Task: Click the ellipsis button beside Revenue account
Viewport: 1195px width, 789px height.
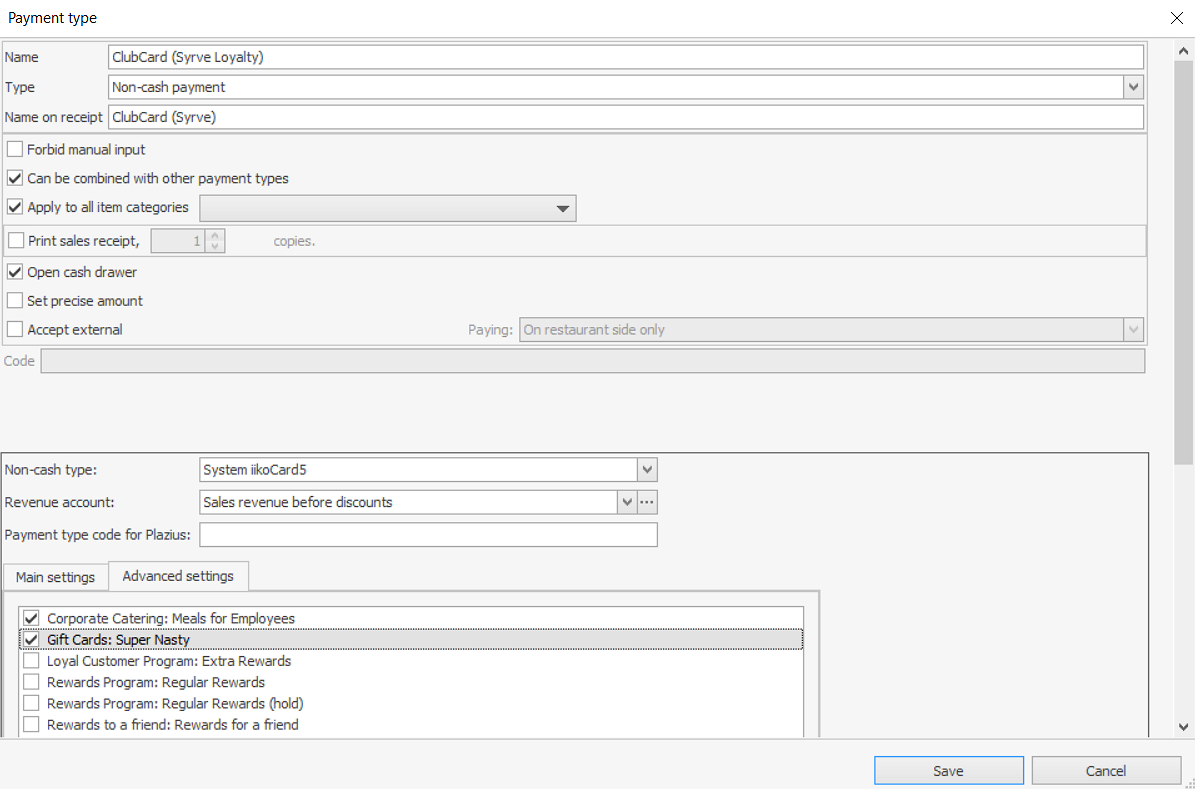Action: click(x=648, y=502)
